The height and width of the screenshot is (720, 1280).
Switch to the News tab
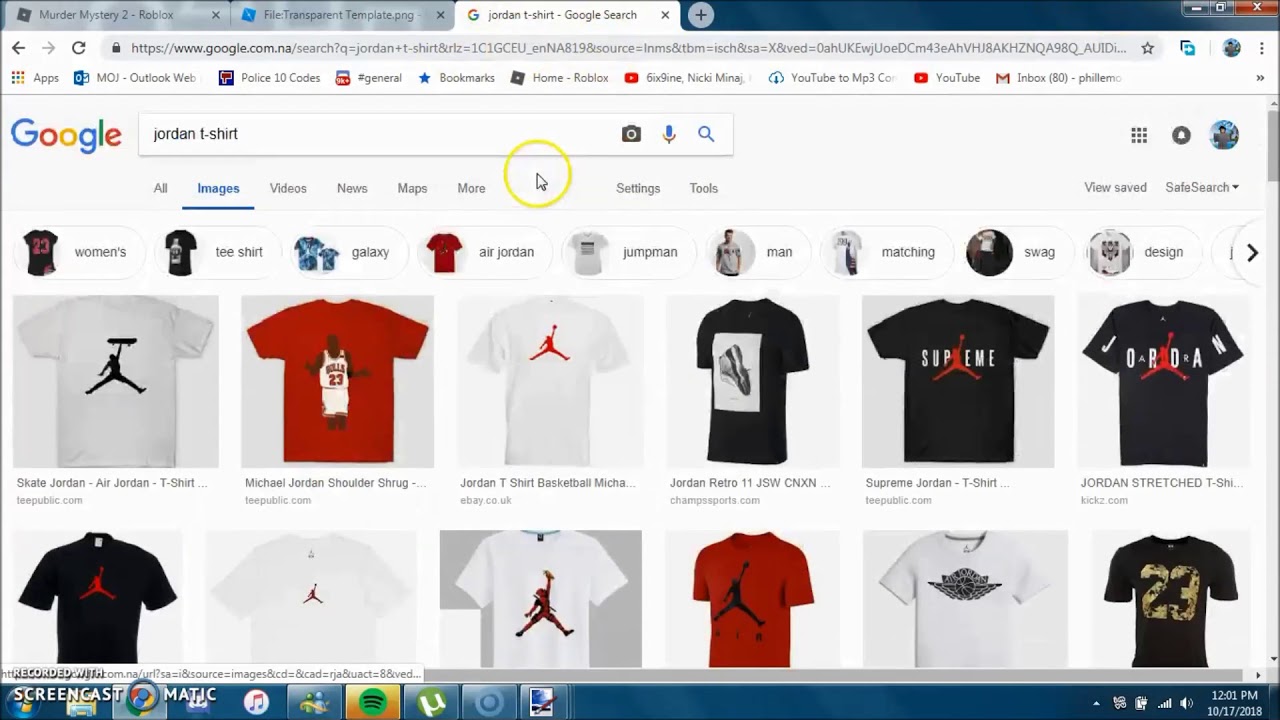pyautogui.click(x=352, y=188)
